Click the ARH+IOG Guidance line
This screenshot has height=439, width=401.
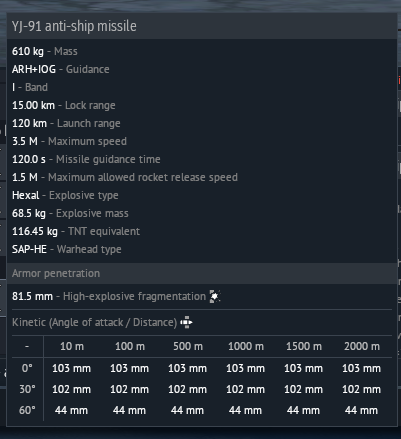(x=61, y=69)
